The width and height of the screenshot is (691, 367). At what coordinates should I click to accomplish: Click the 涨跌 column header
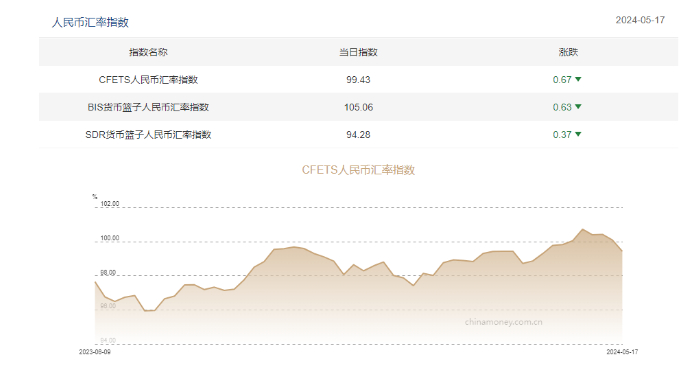[x=568, y=52]
